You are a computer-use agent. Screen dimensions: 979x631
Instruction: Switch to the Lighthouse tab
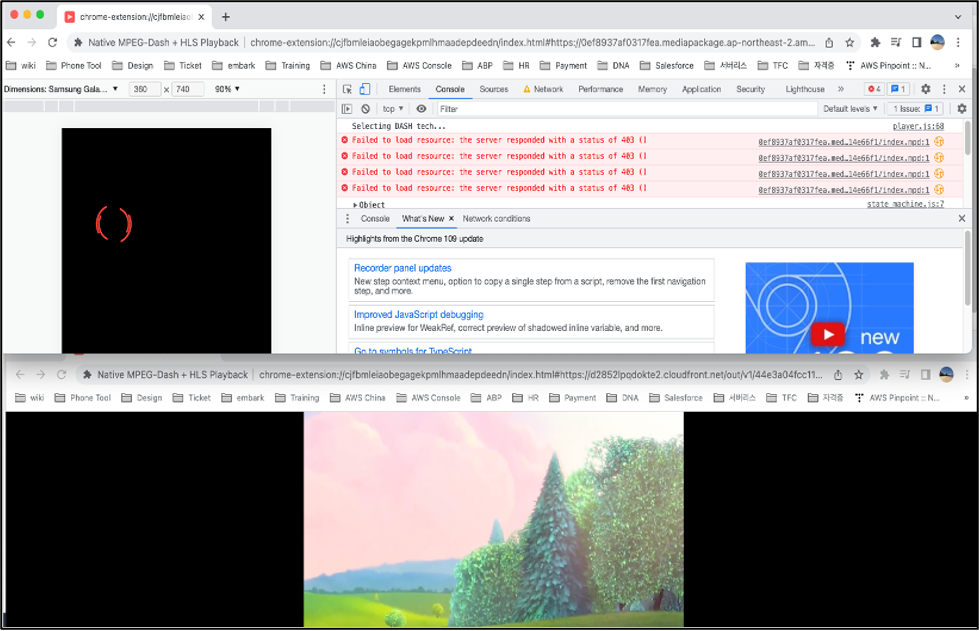805,89
